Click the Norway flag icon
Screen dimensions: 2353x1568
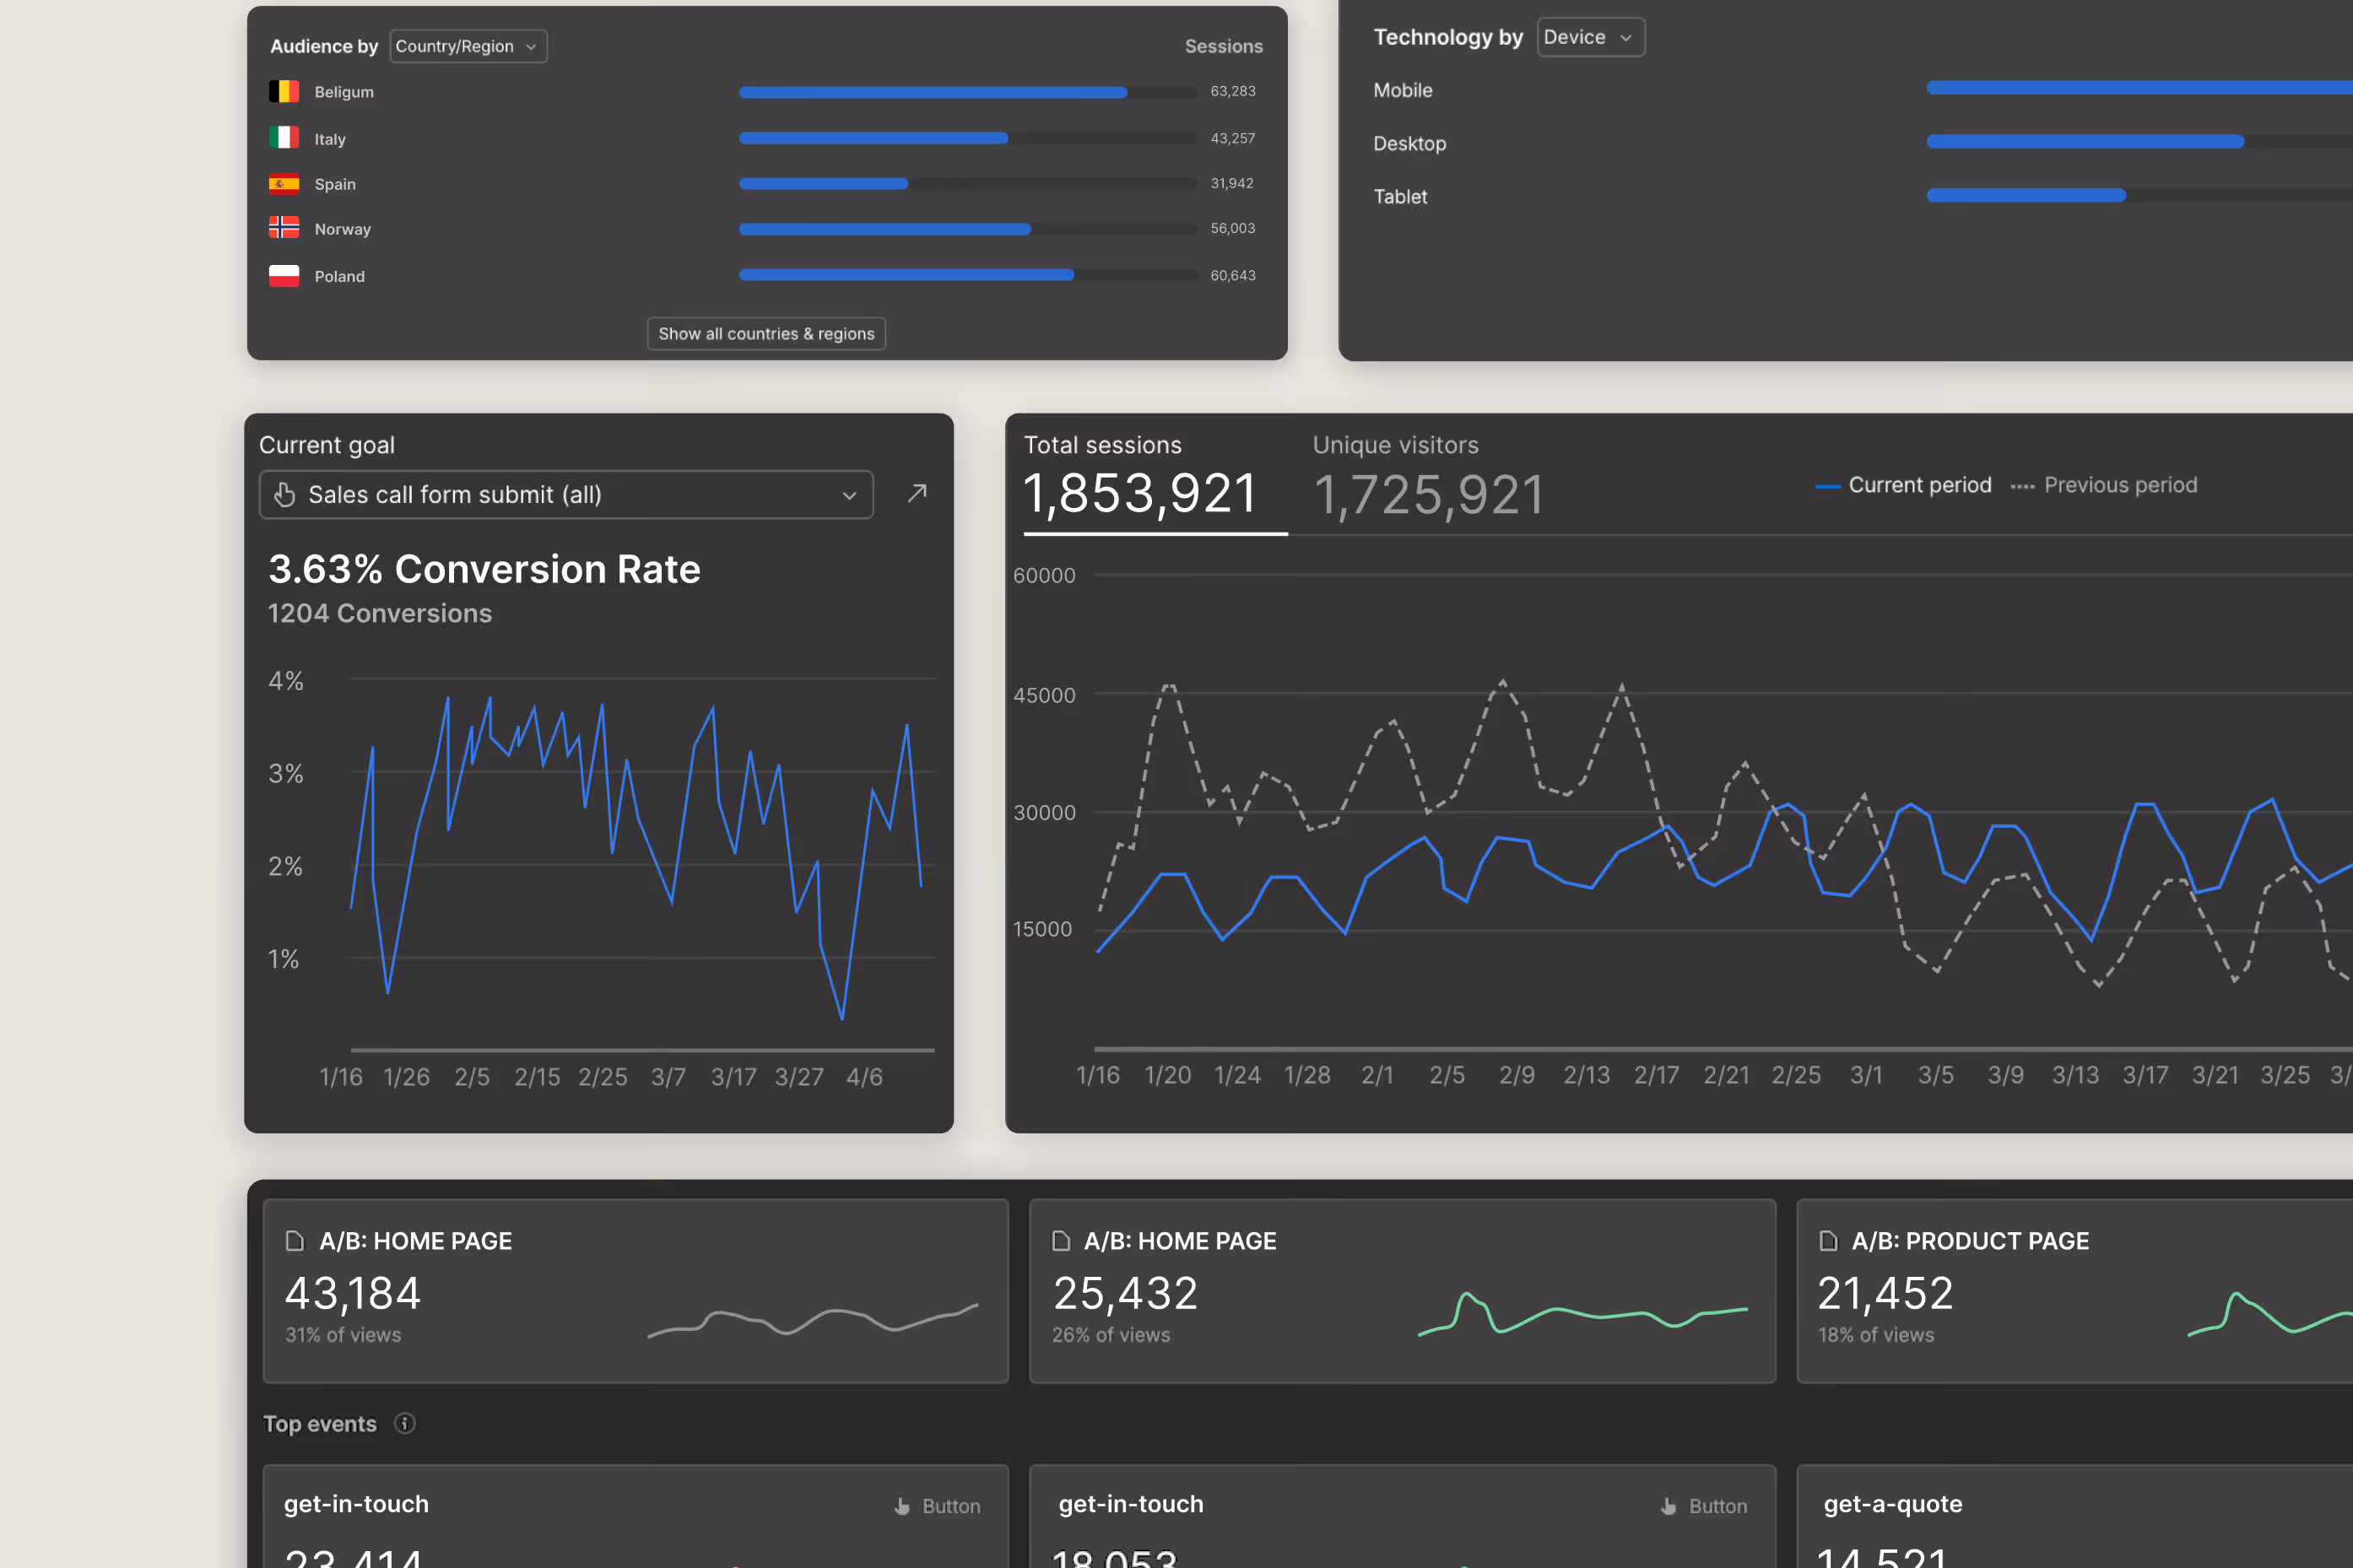[x=284, y=228]
